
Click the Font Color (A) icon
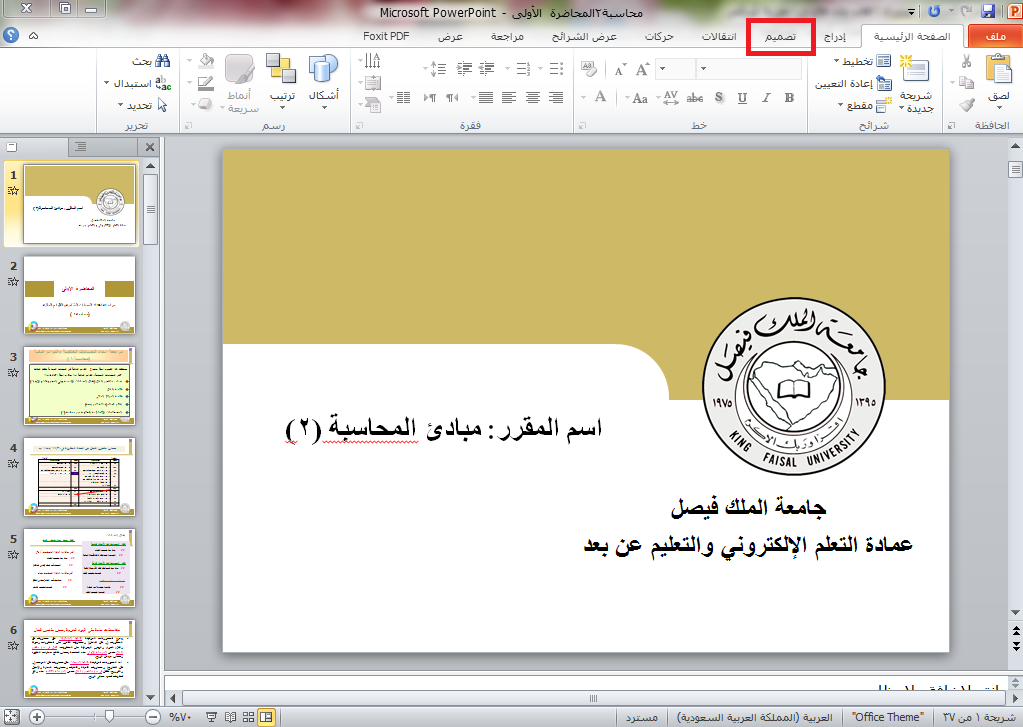(600, 97)
